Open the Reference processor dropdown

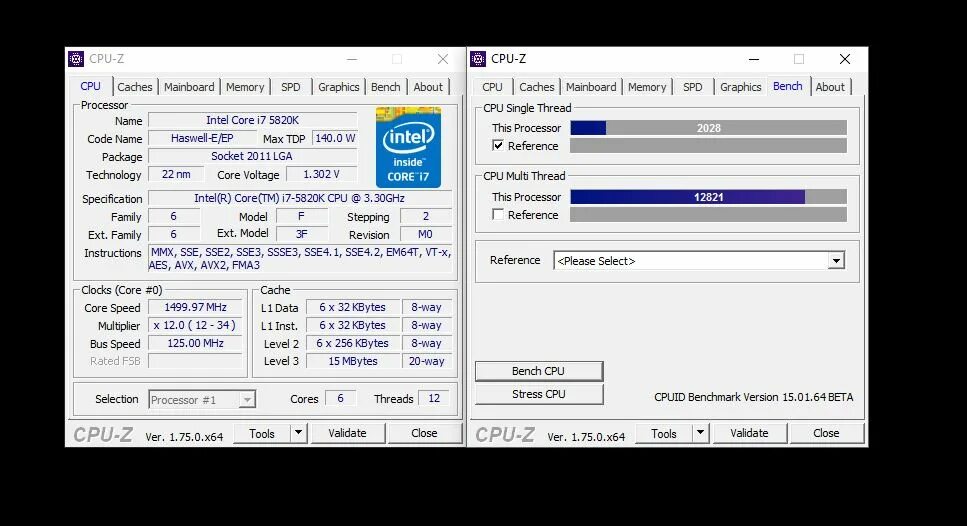pyautogui.click(x=836, y=261)
